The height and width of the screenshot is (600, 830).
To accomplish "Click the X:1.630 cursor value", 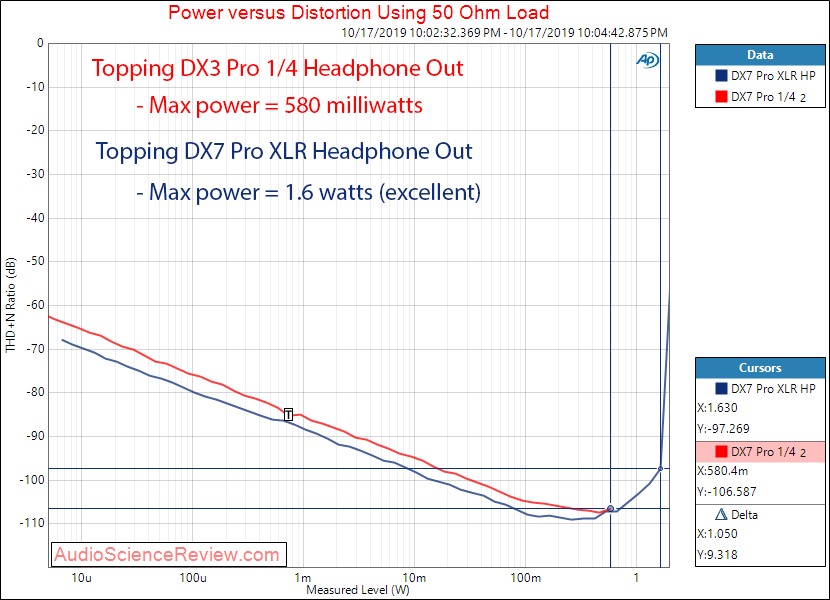I will [x=717, y=408].
